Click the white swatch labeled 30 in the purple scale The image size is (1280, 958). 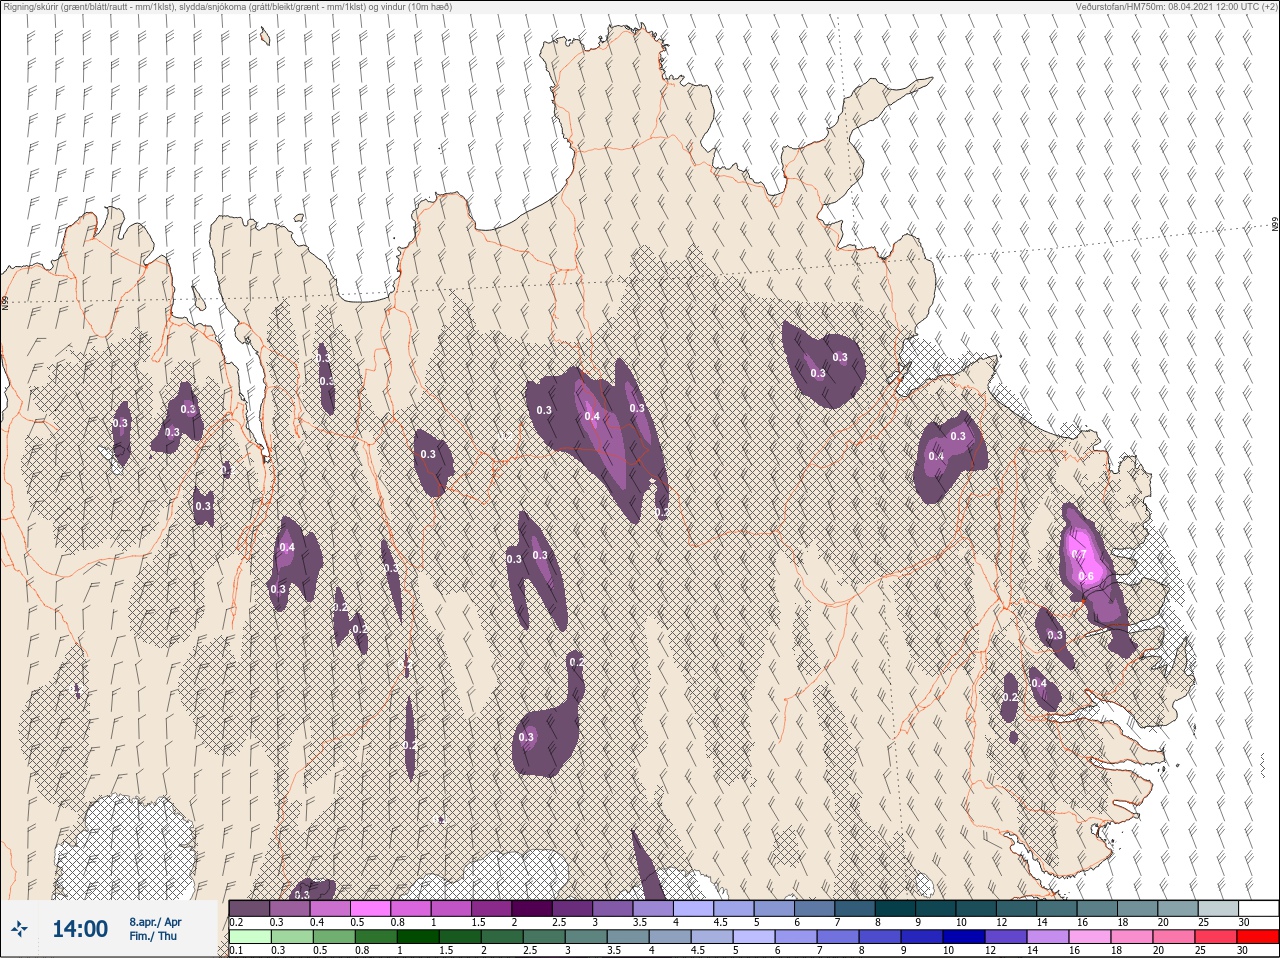coord(1258,908)
